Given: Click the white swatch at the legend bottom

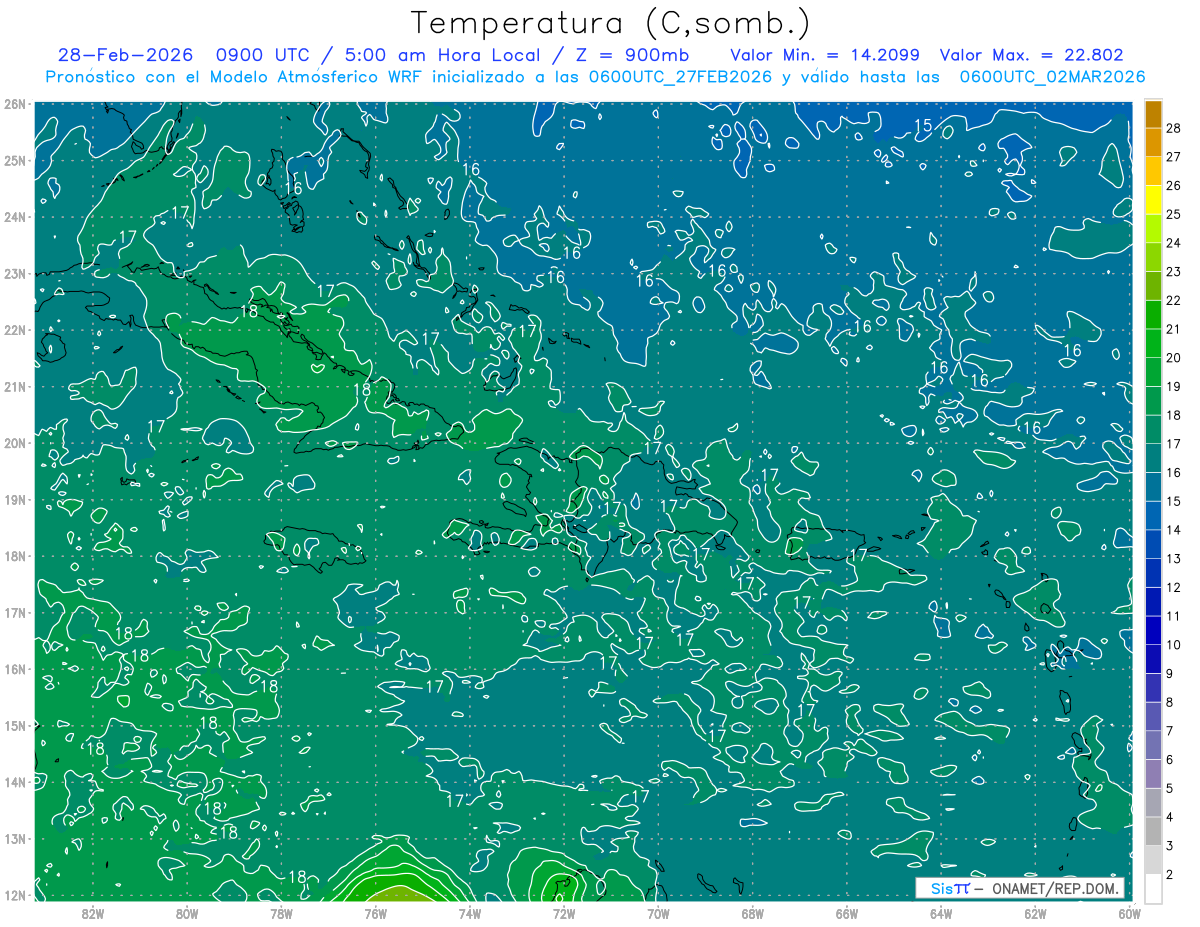Looking at the screenshot, I should (1153, 887).
